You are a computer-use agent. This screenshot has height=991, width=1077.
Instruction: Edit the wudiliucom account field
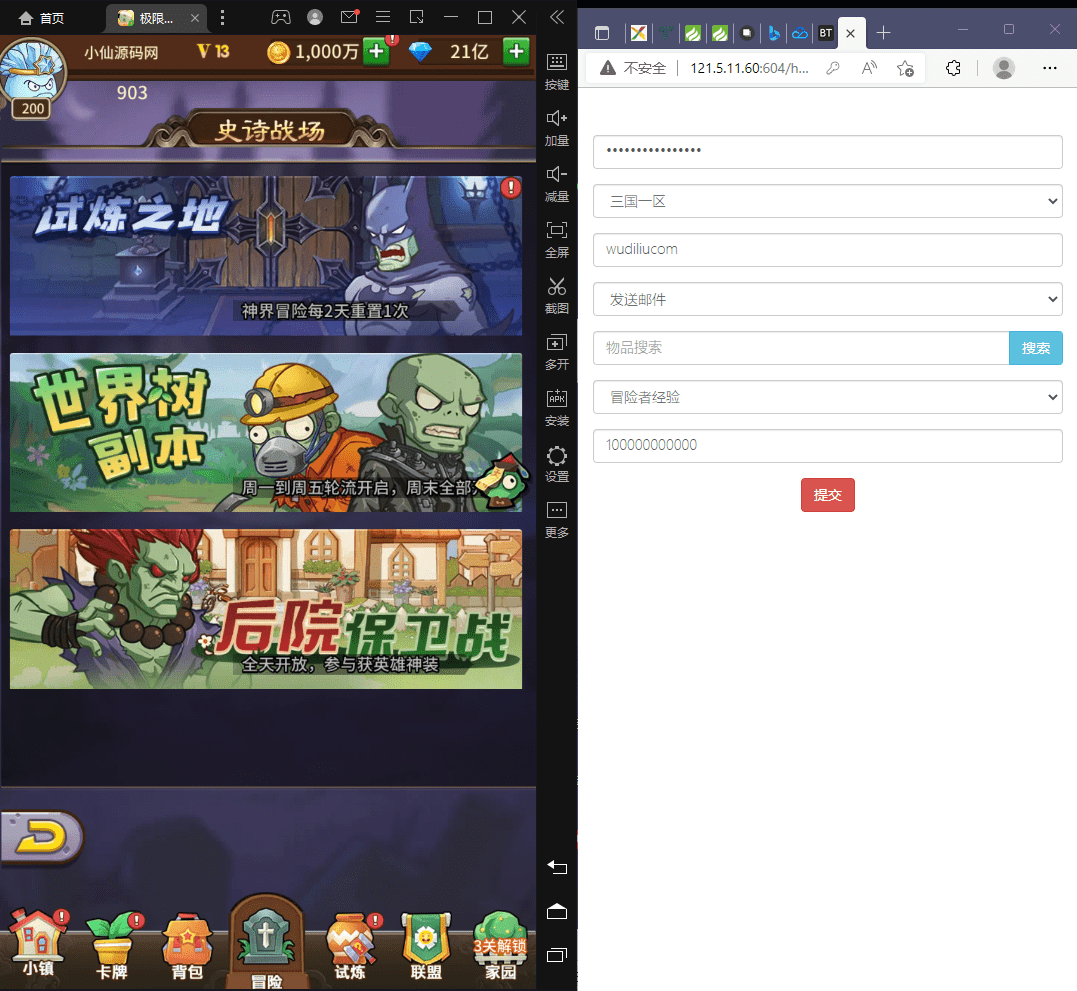click(828, 250)
